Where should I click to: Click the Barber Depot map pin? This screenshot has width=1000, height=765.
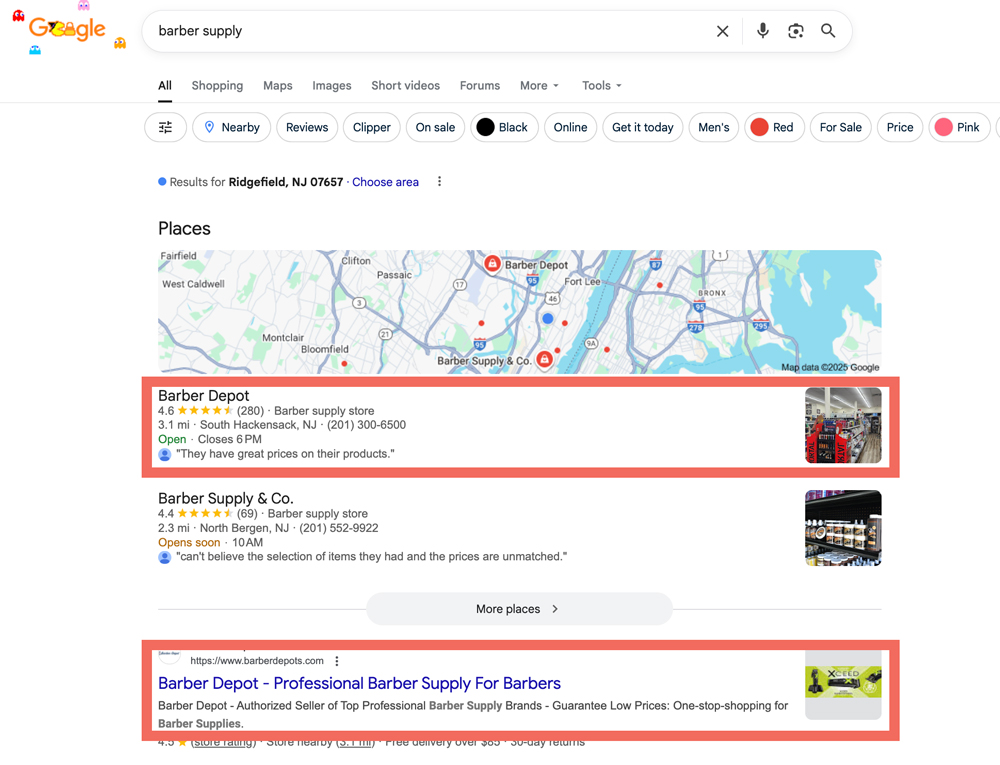(x=492, y=264)
